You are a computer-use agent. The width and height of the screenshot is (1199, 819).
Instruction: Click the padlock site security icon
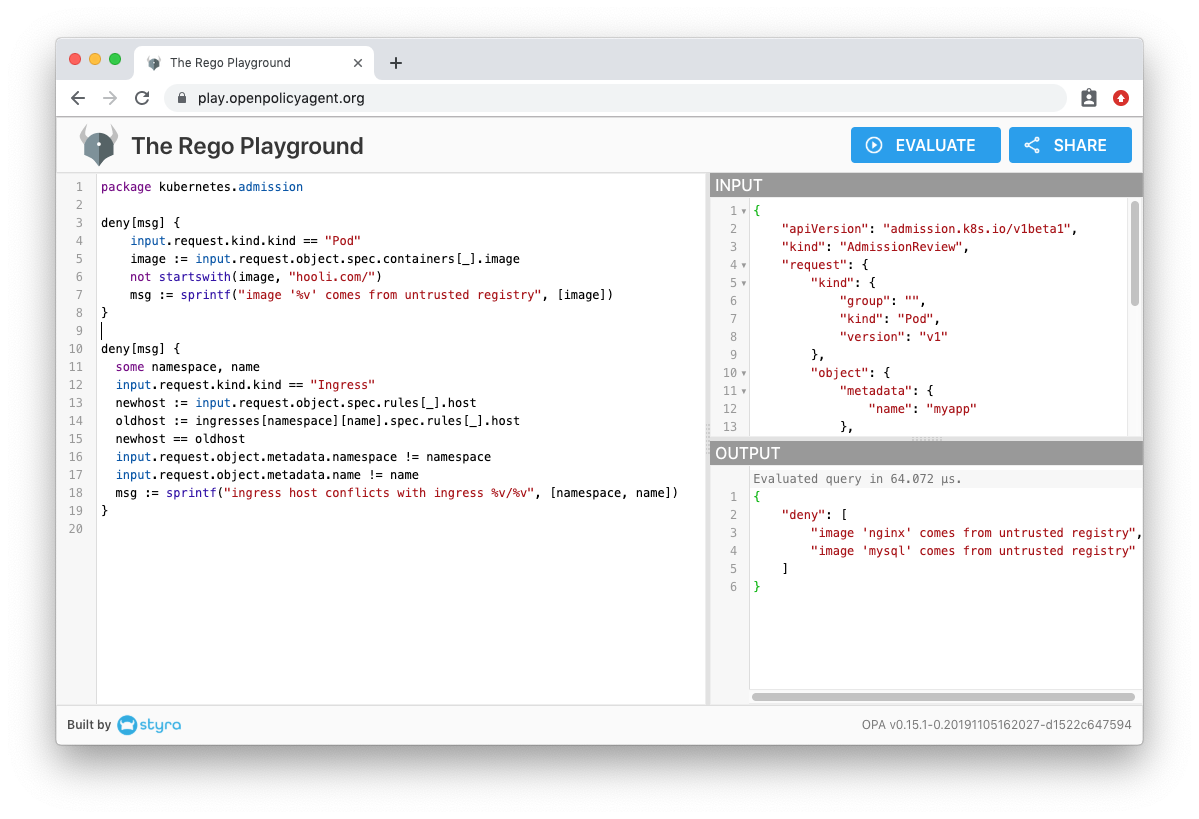182,98
